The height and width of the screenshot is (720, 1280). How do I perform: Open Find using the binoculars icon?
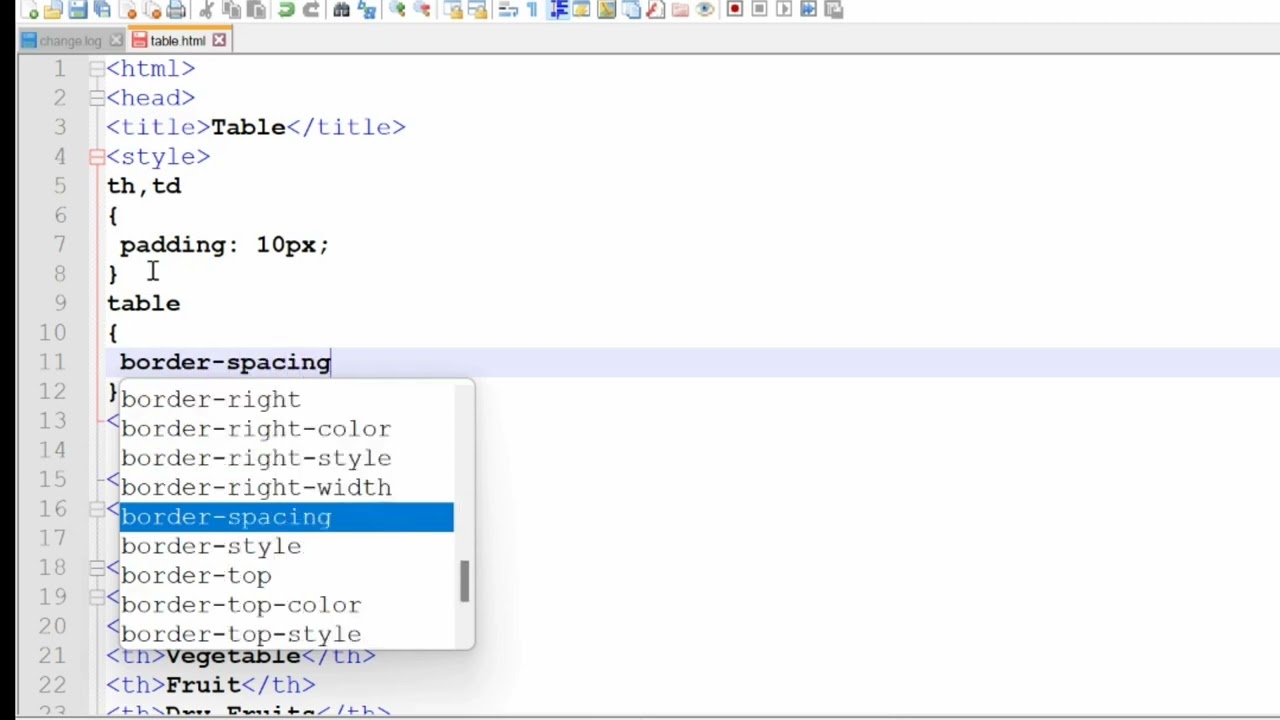[x=341, y=10]
